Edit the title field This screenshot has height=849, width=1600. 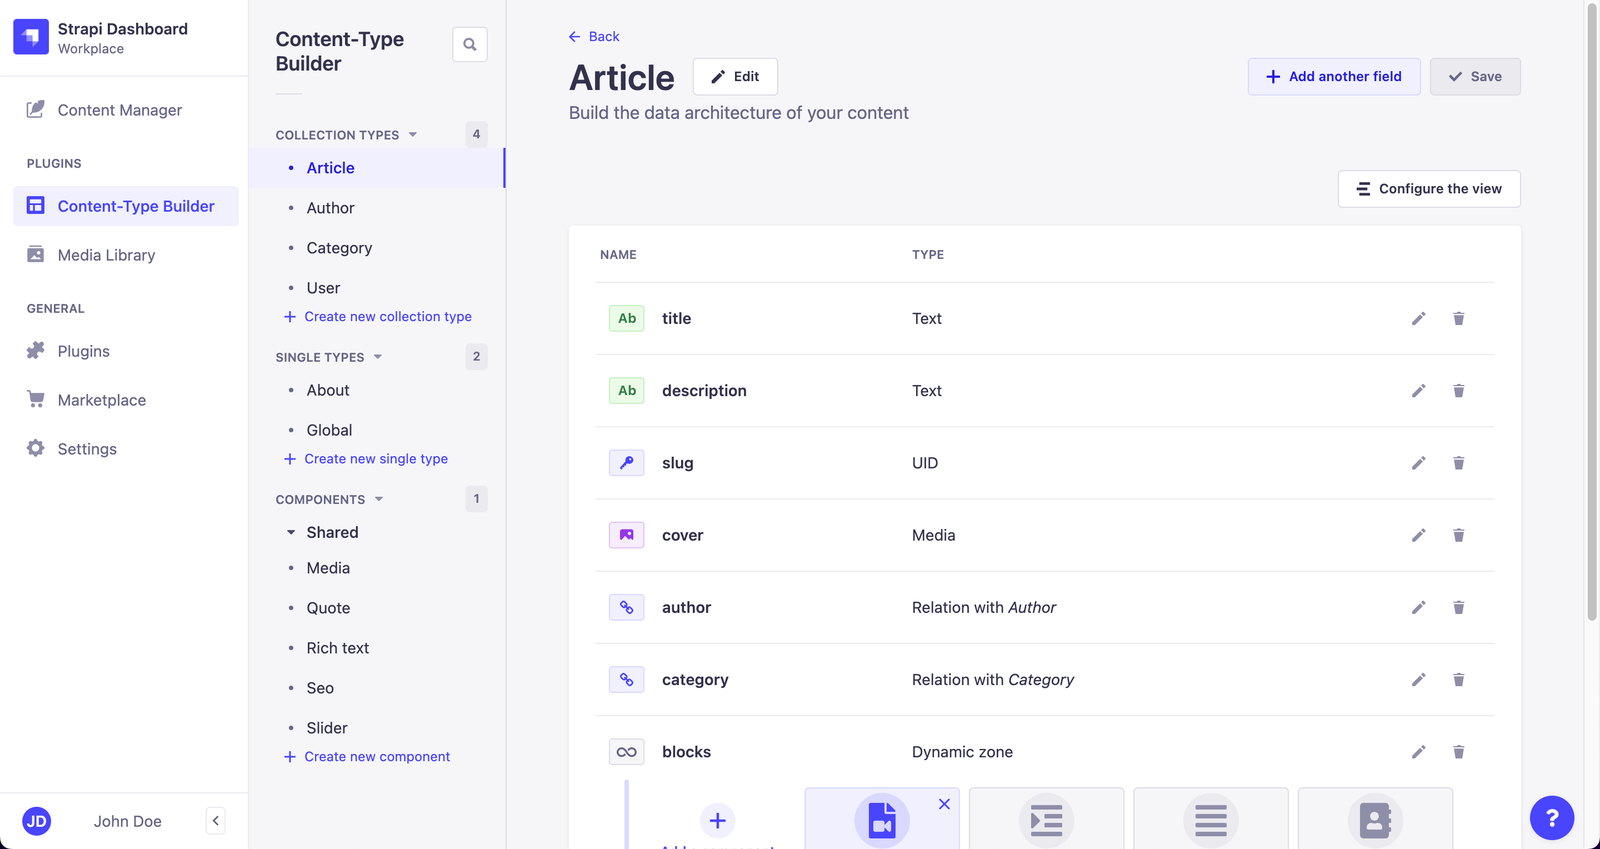pos(1418,319)
